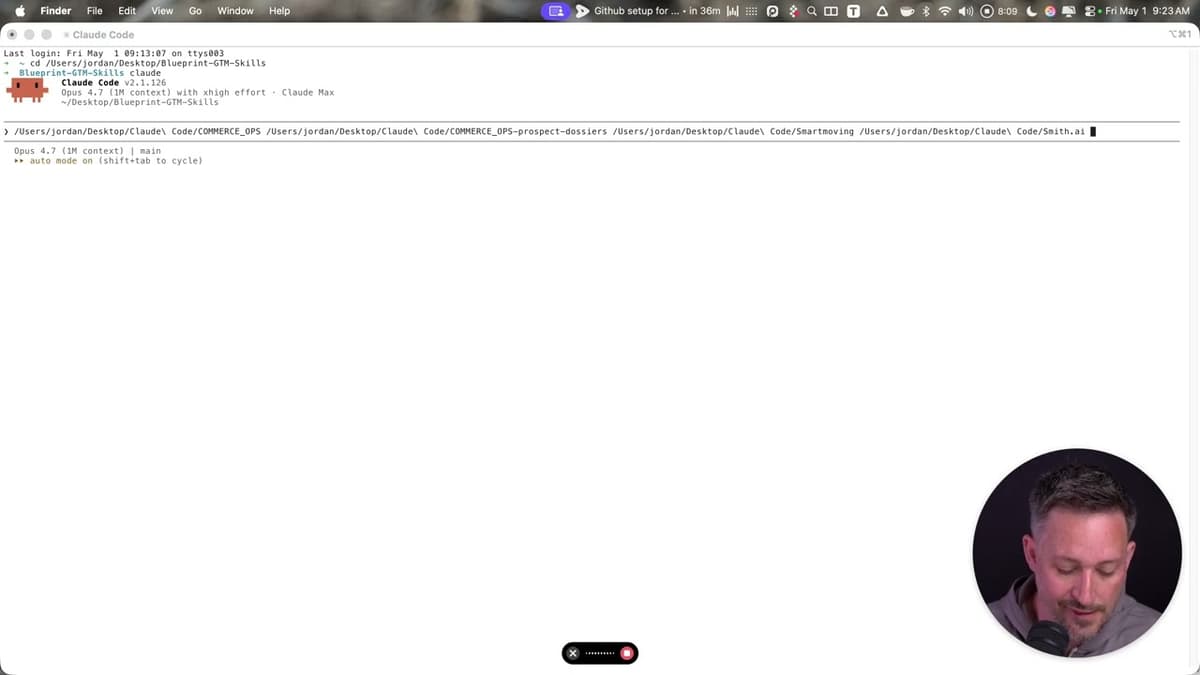Viewport: 1200px width, 675px height.
Task: Click the '~/Desktop/Blueprint-GTM-Skills' path under the logo
Action: click(x=140, y=102)
